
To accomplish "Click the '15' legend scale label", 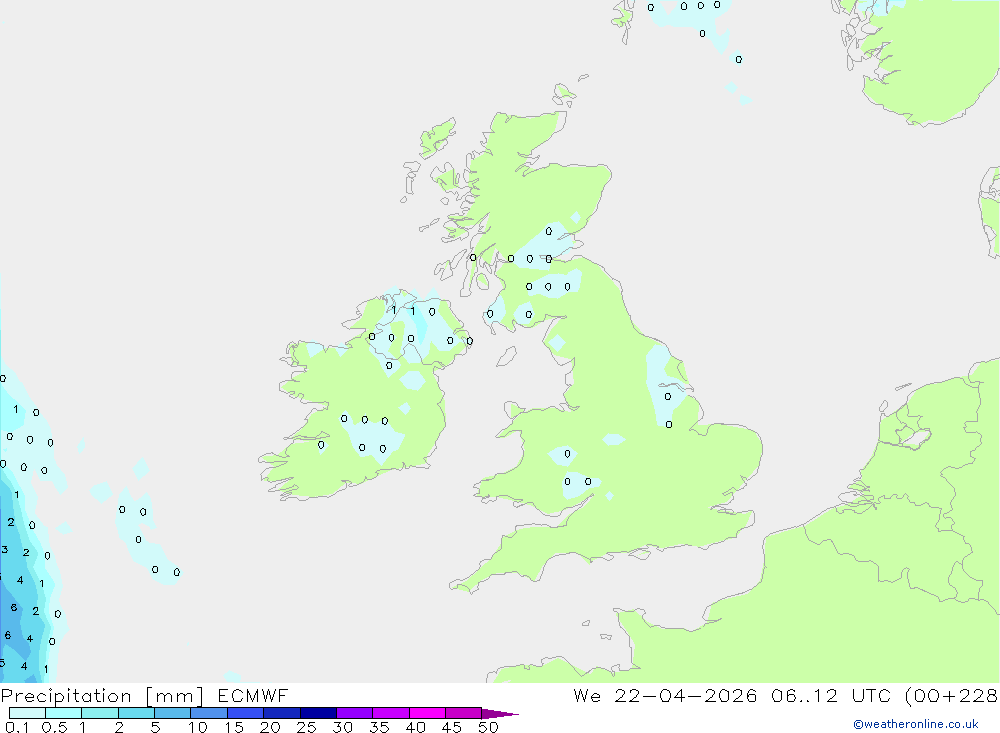I will pyautogui.click(x=234, y=727).
